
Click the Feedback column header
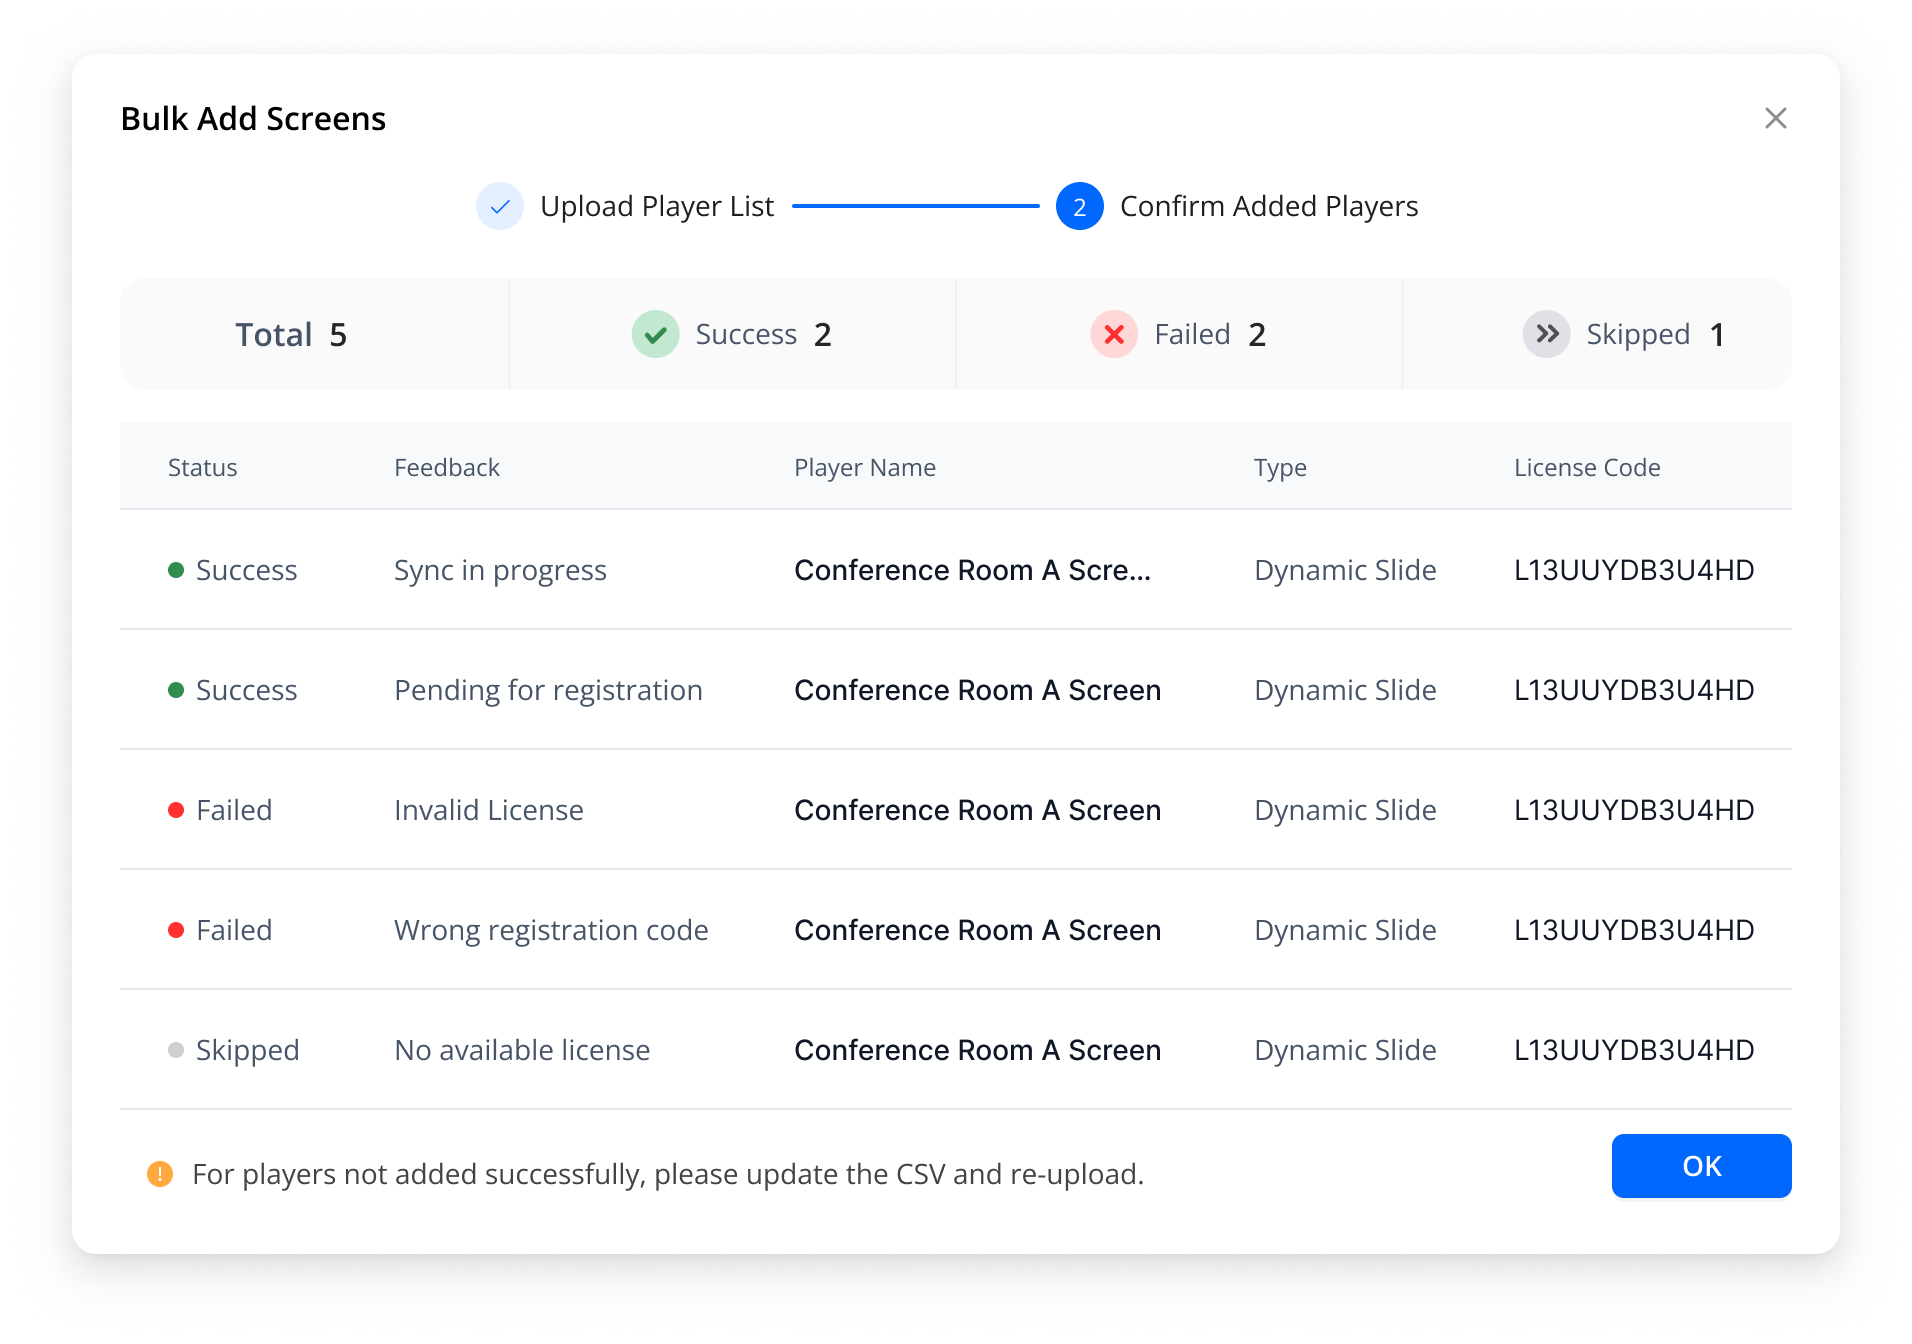(x=446, y=467)
